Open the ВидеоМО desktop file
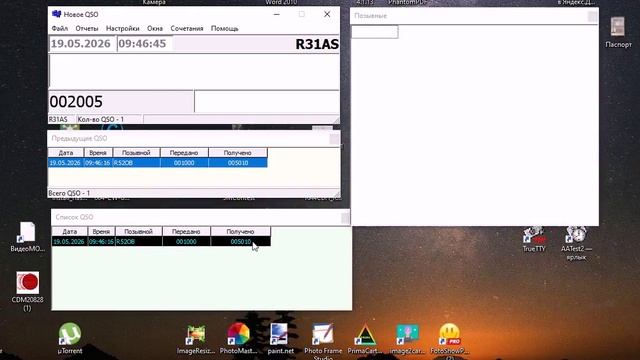 coord(27,237)
